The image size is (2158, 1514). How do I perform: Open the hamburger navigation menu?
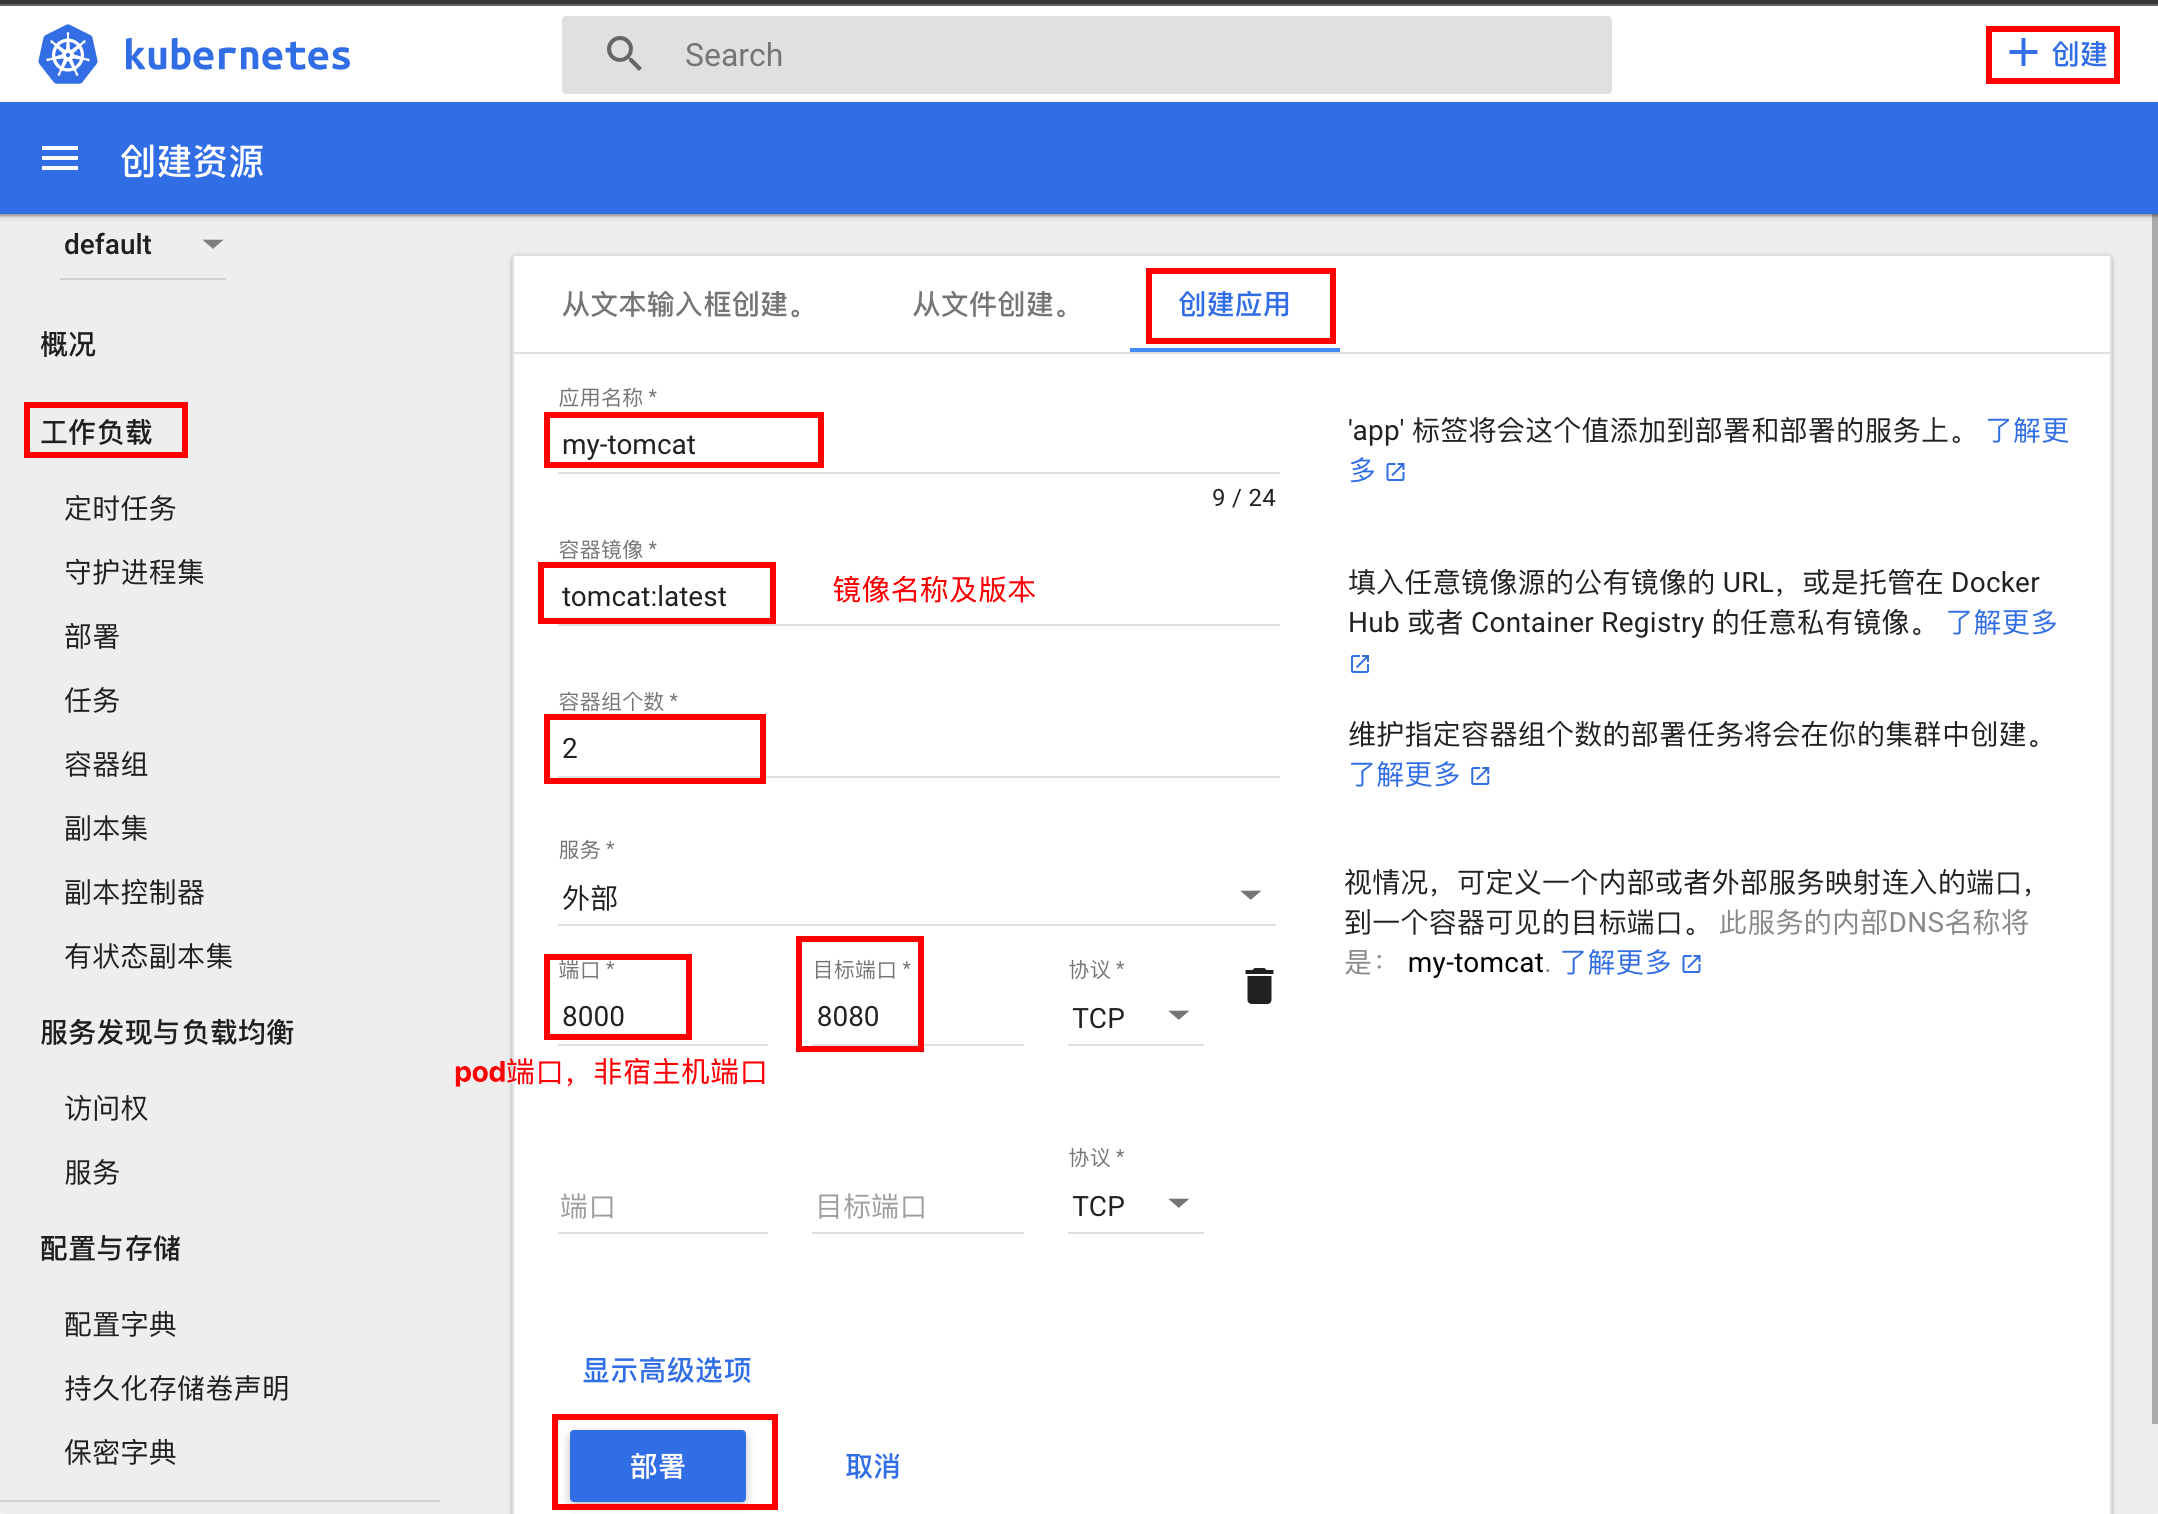point(60,159)
